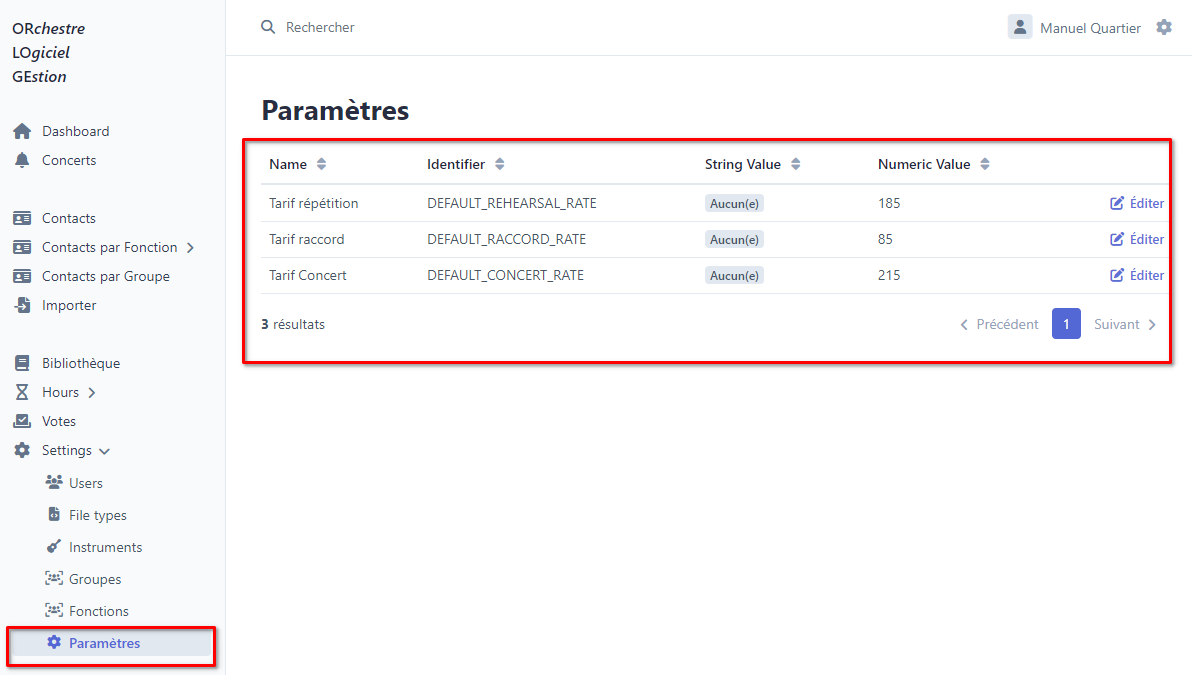Screen dimensions: 1192x675
Task: Click the gear icon beside Manuel Quartier
Action: tap(1164, 27)
